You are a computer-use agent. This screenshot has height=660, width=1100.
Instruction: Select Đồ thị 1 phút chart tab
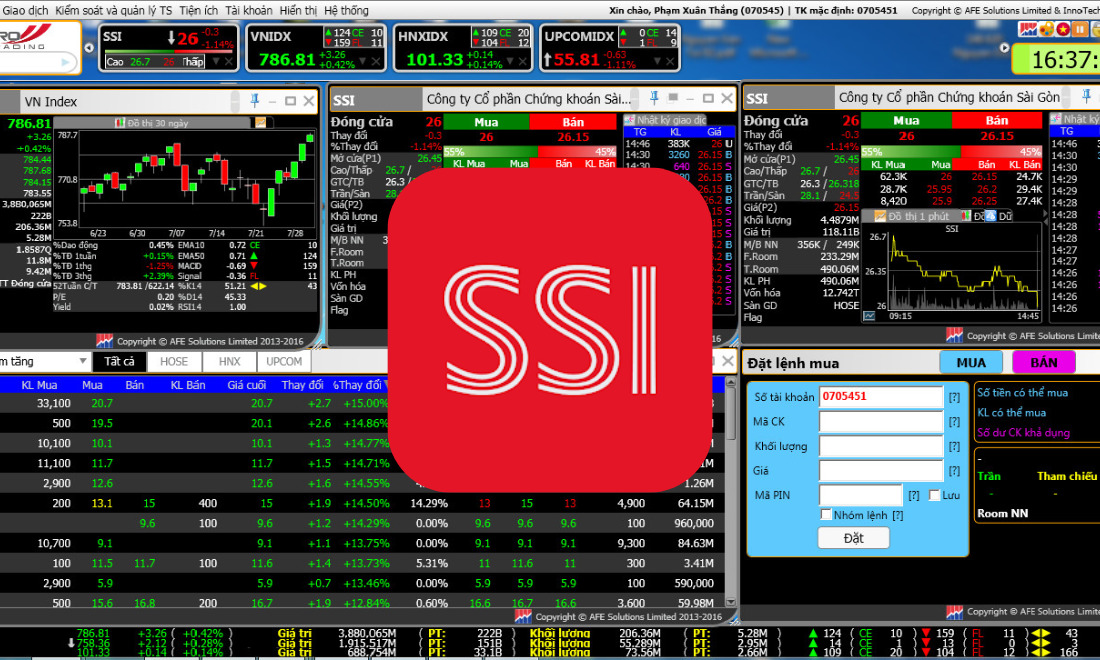tap(911, 216)
